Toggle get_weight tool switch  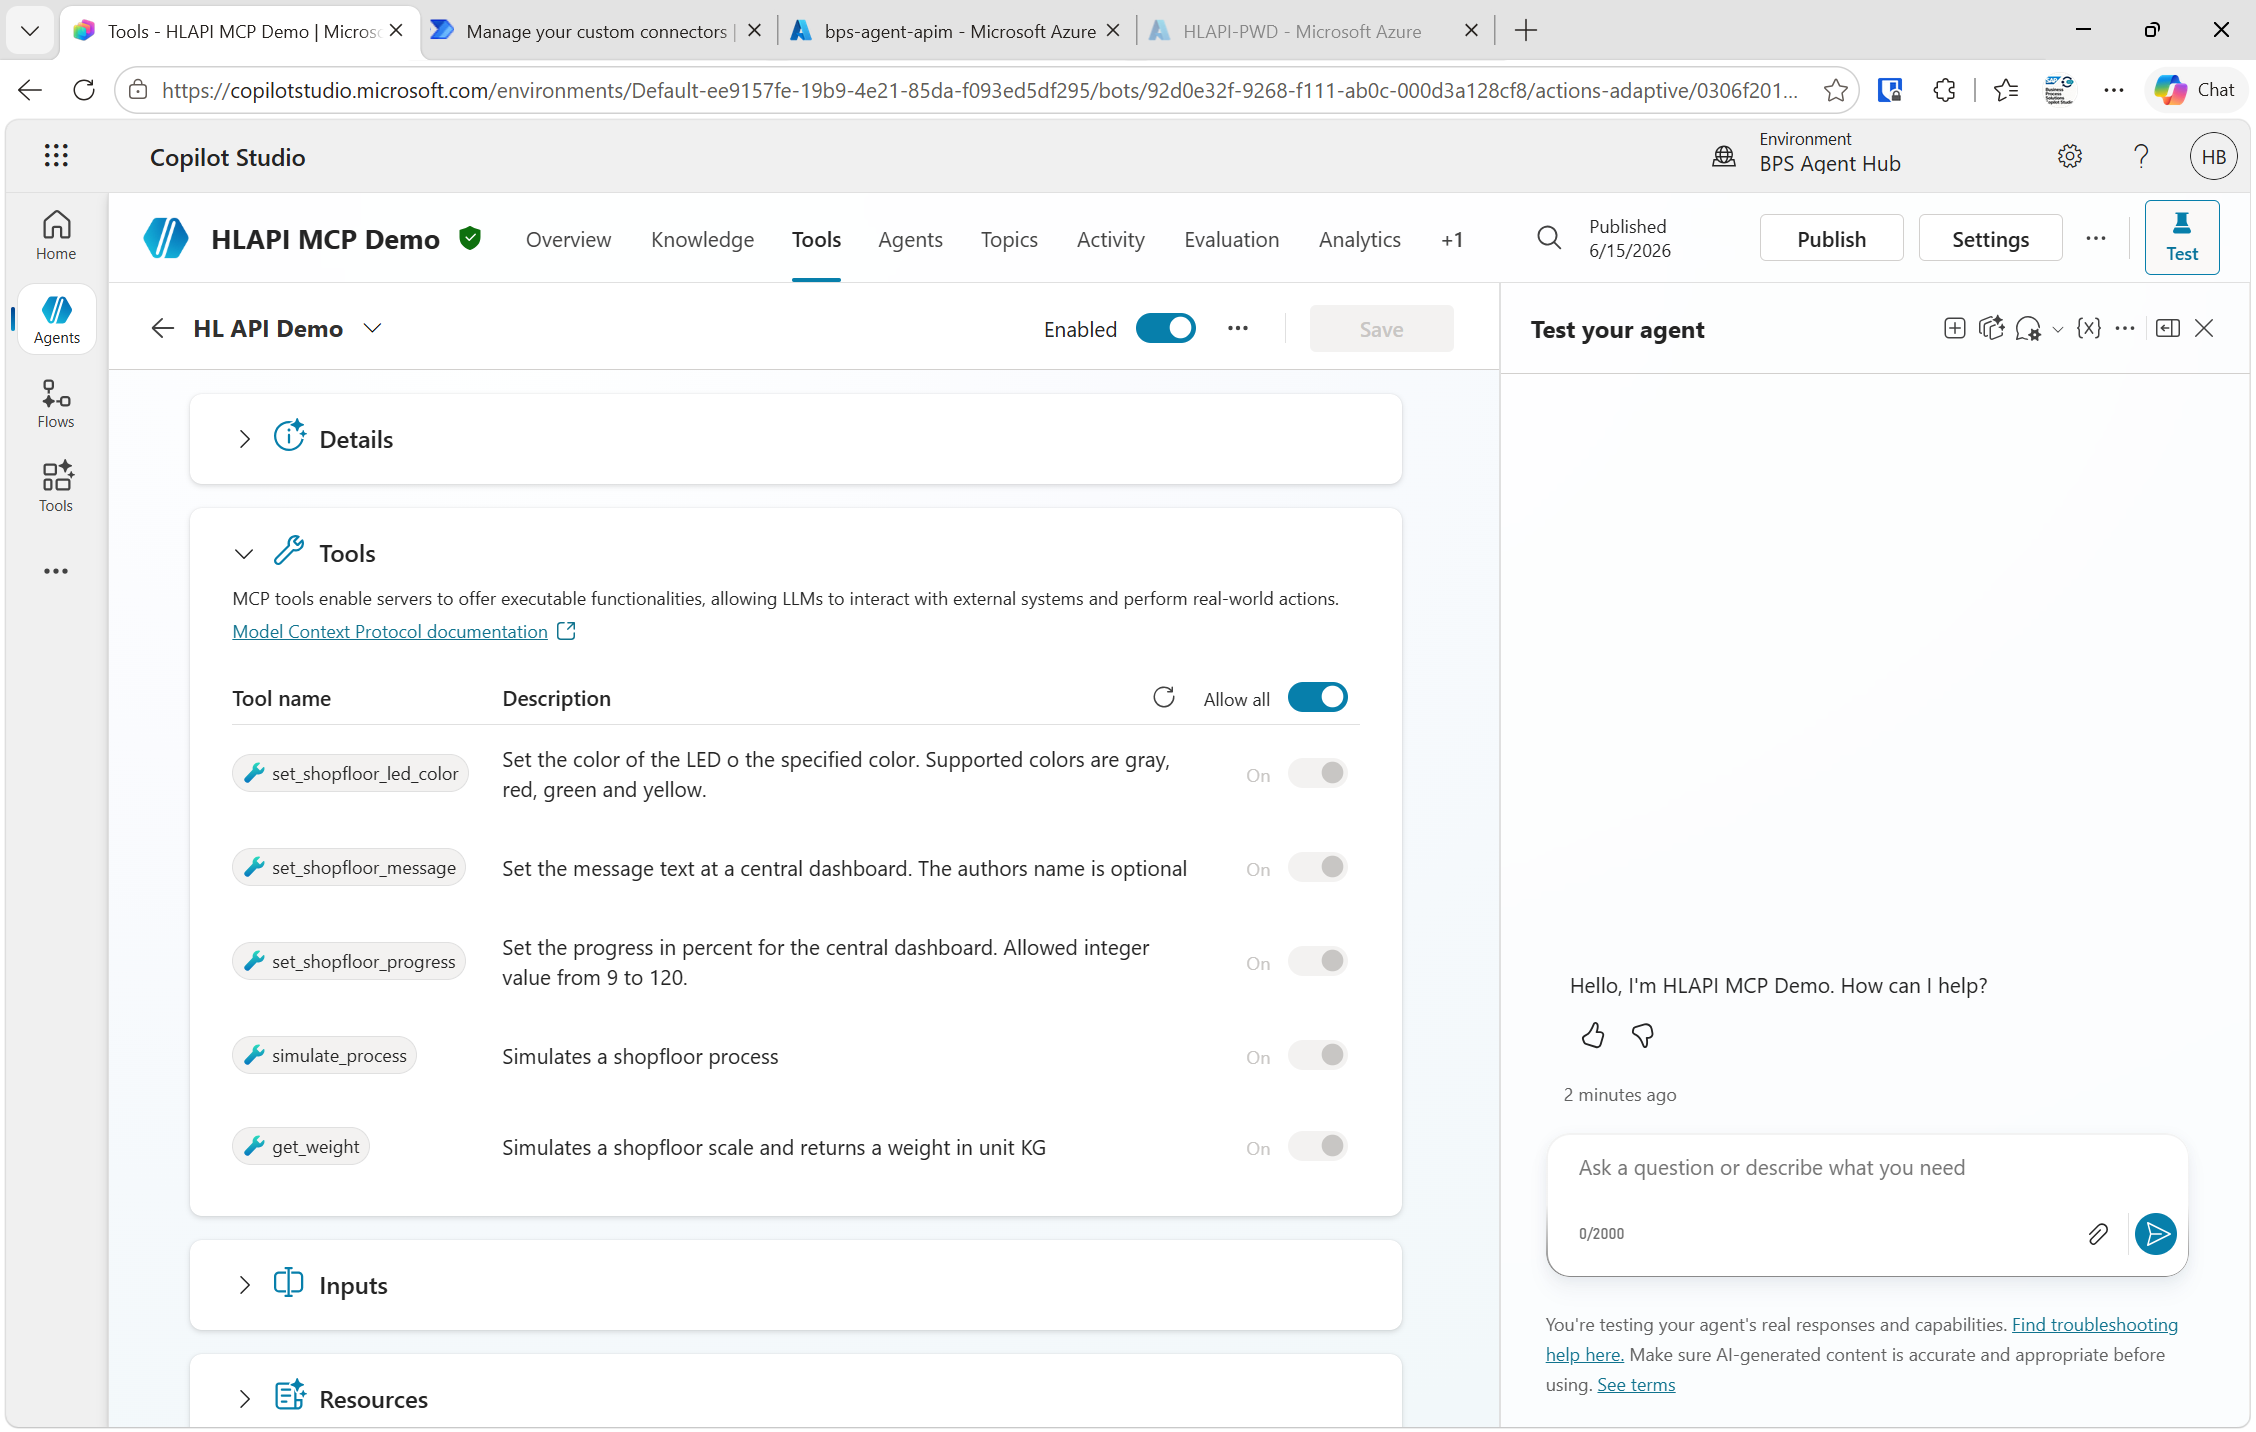point(1318,1146)
